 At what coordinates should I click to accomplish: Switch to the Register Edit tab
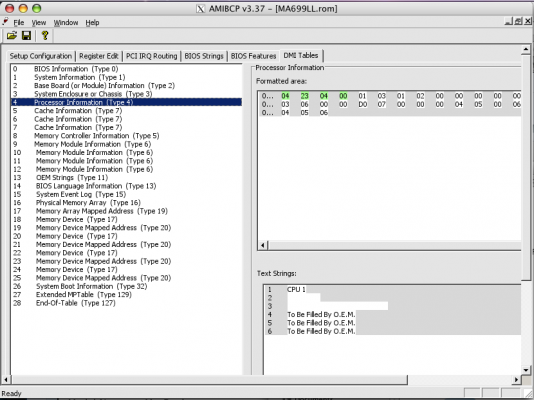99,56
